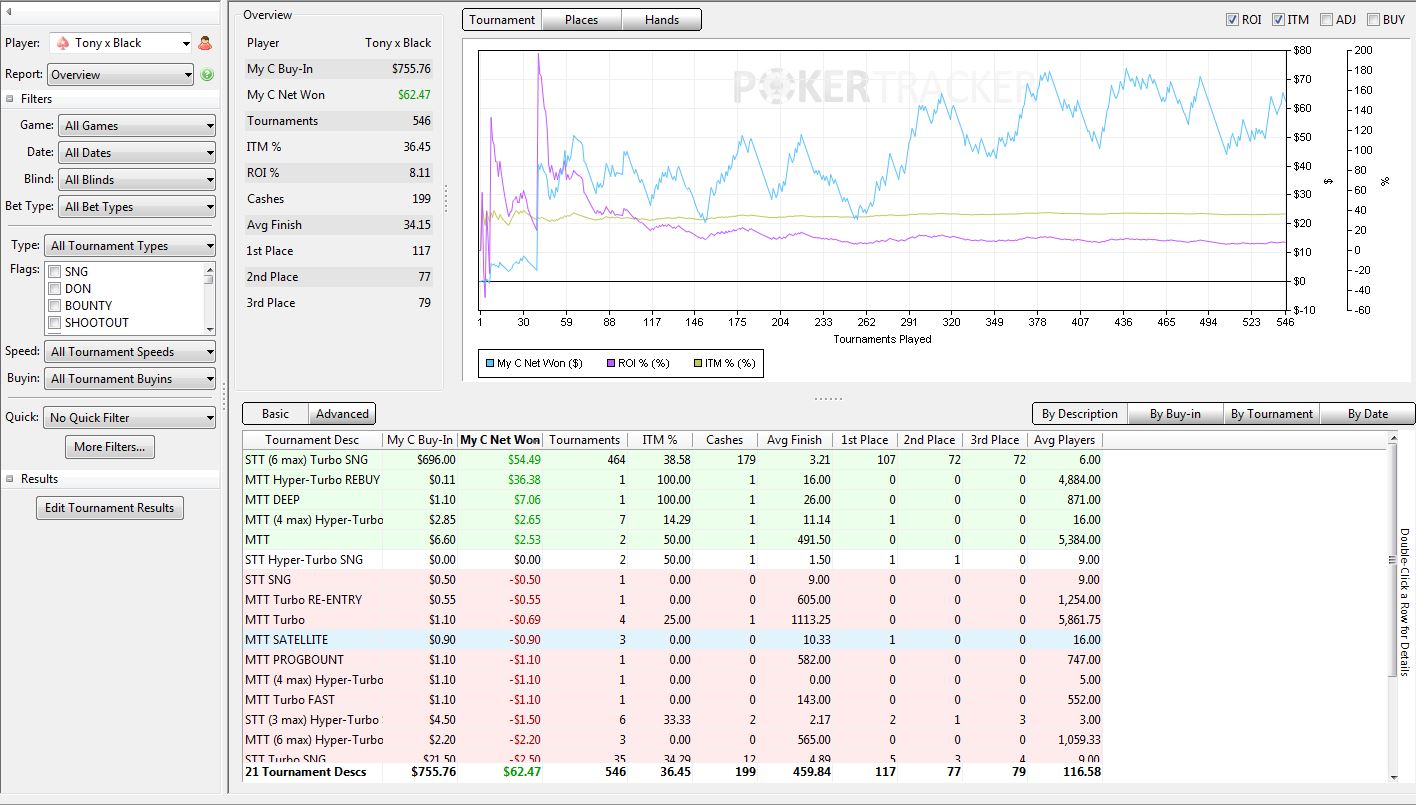Select the STT (3 max) Hyper-Turbo row
This screenshot has height=805, width=1416.
click(672, 720)
